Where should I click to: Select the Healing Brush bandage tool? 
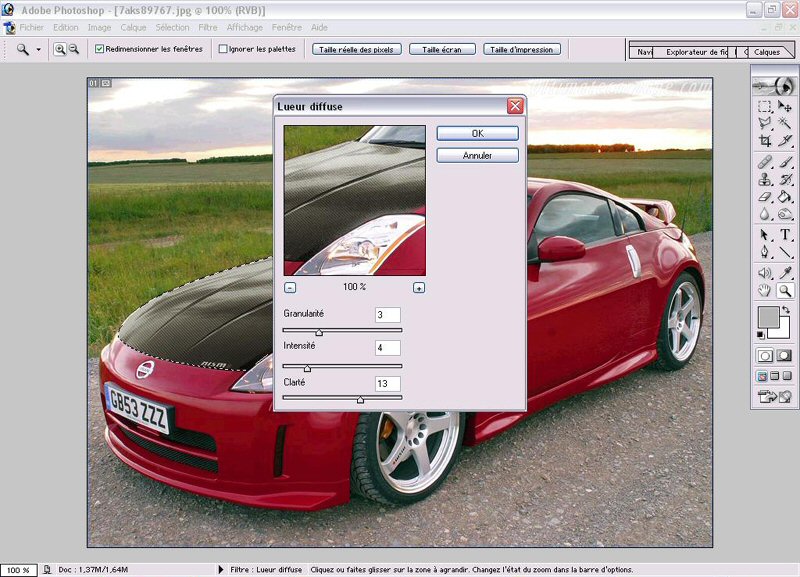click(764, 162)
